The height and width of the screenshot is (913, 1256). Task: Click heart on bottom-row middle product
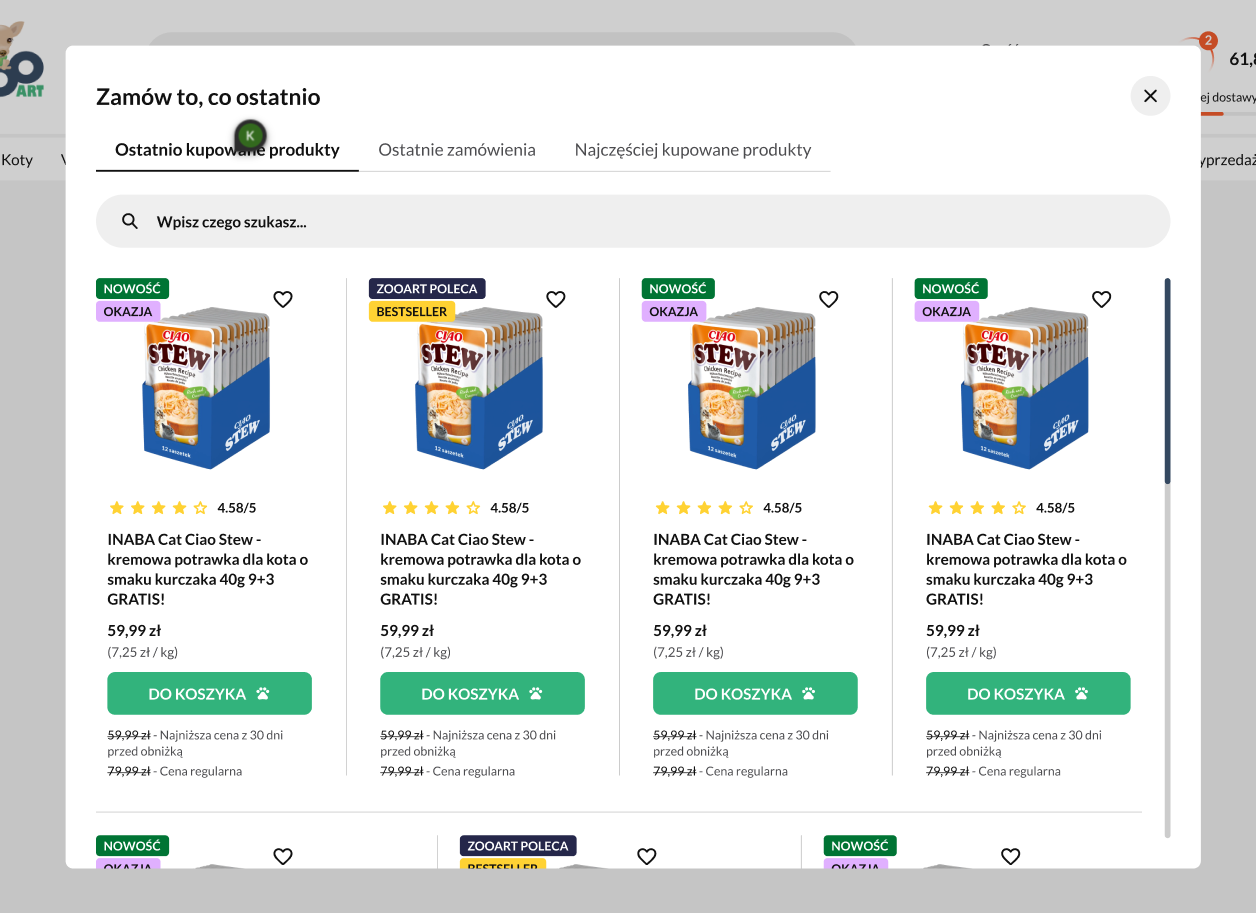(647, 856)
